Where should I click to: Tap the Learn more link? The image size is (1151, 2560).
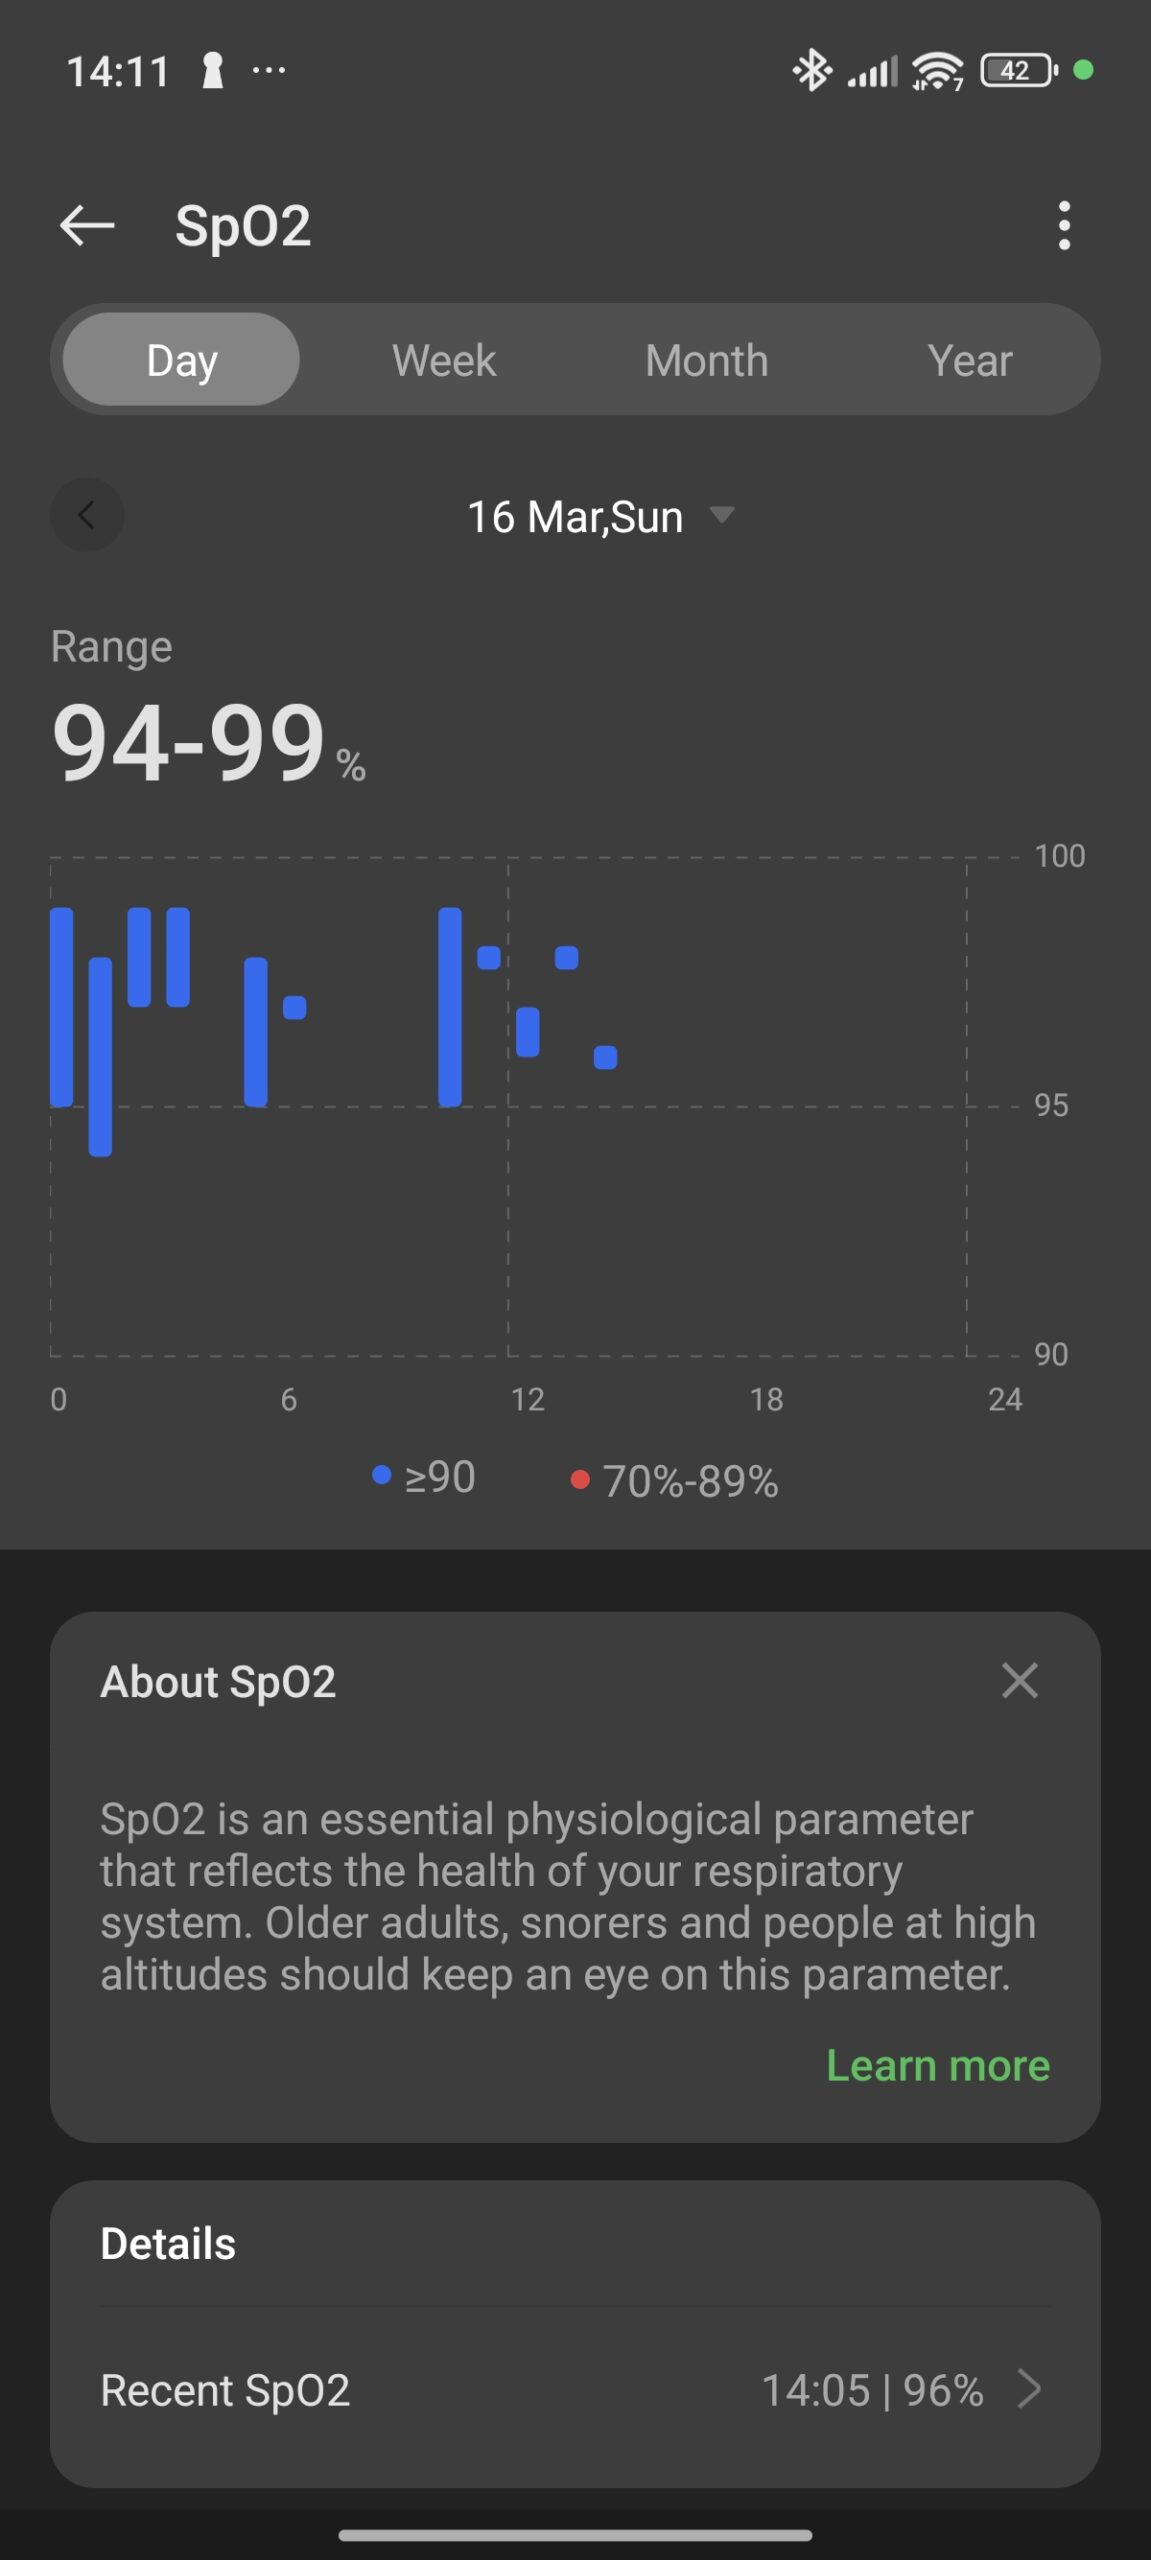[937, 2065]
